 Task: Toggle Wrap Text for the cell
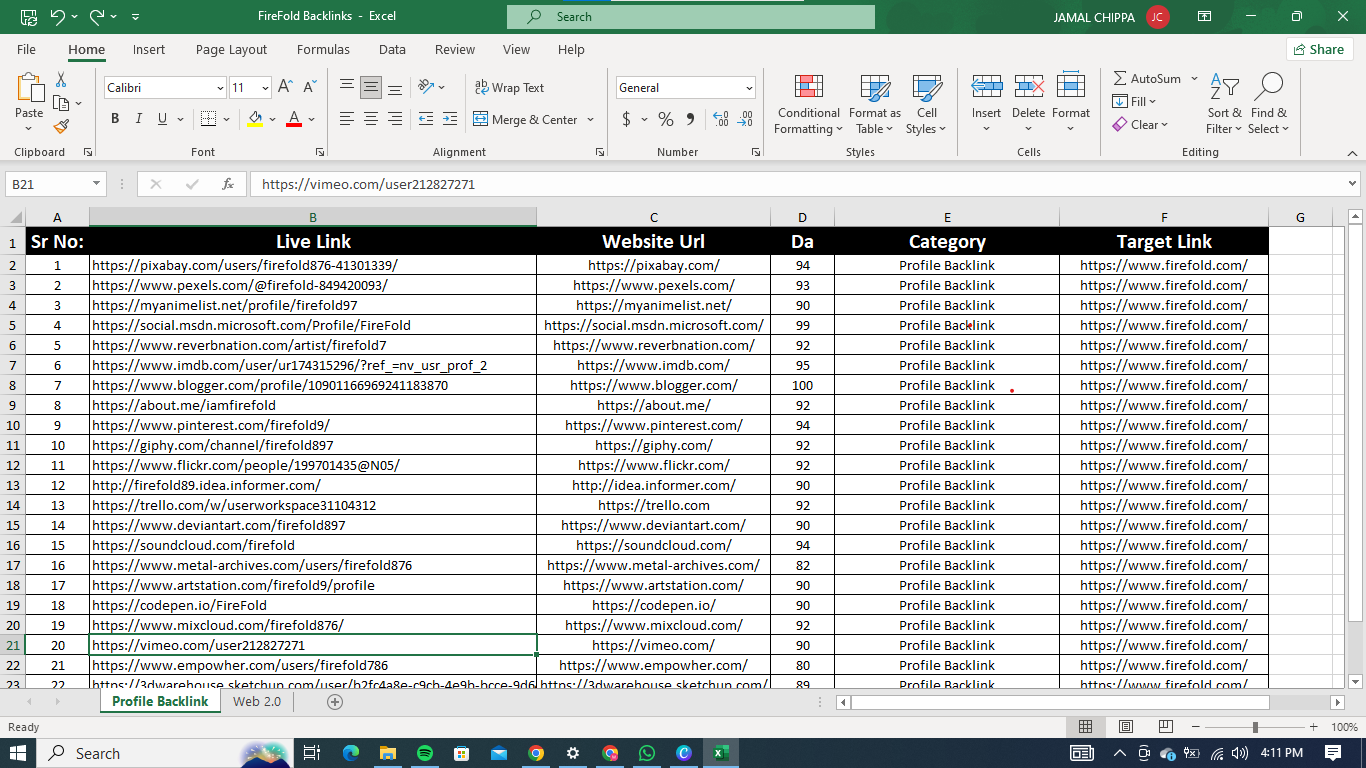coord(509,88)
